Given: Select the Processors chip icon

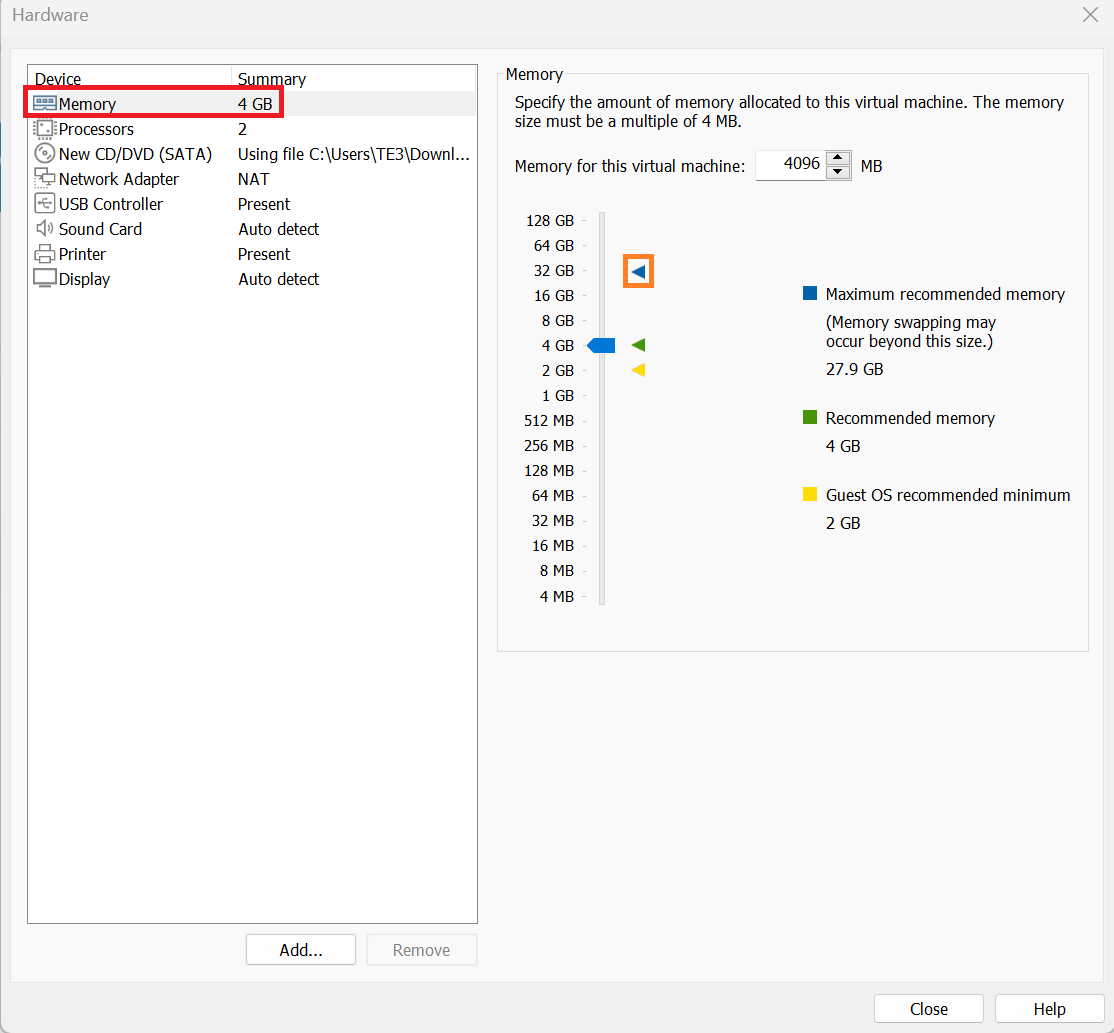Looking at the screenshot, I should 45,129.
